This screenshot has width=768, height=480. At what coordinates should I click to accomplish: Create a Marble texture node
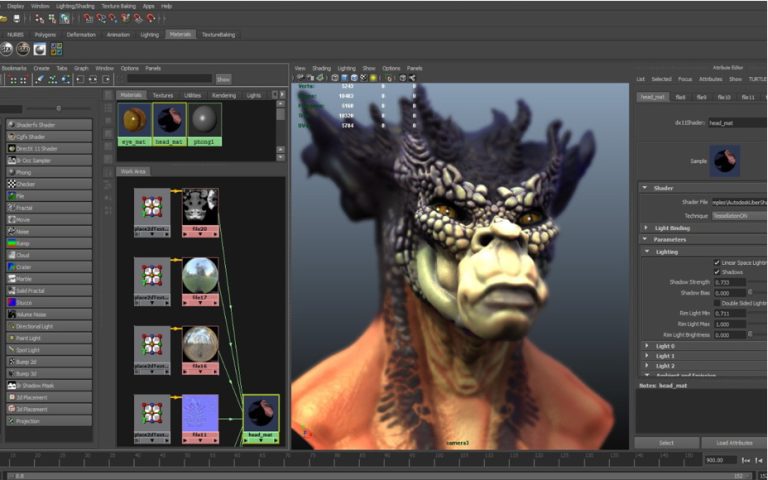[49, 279]
